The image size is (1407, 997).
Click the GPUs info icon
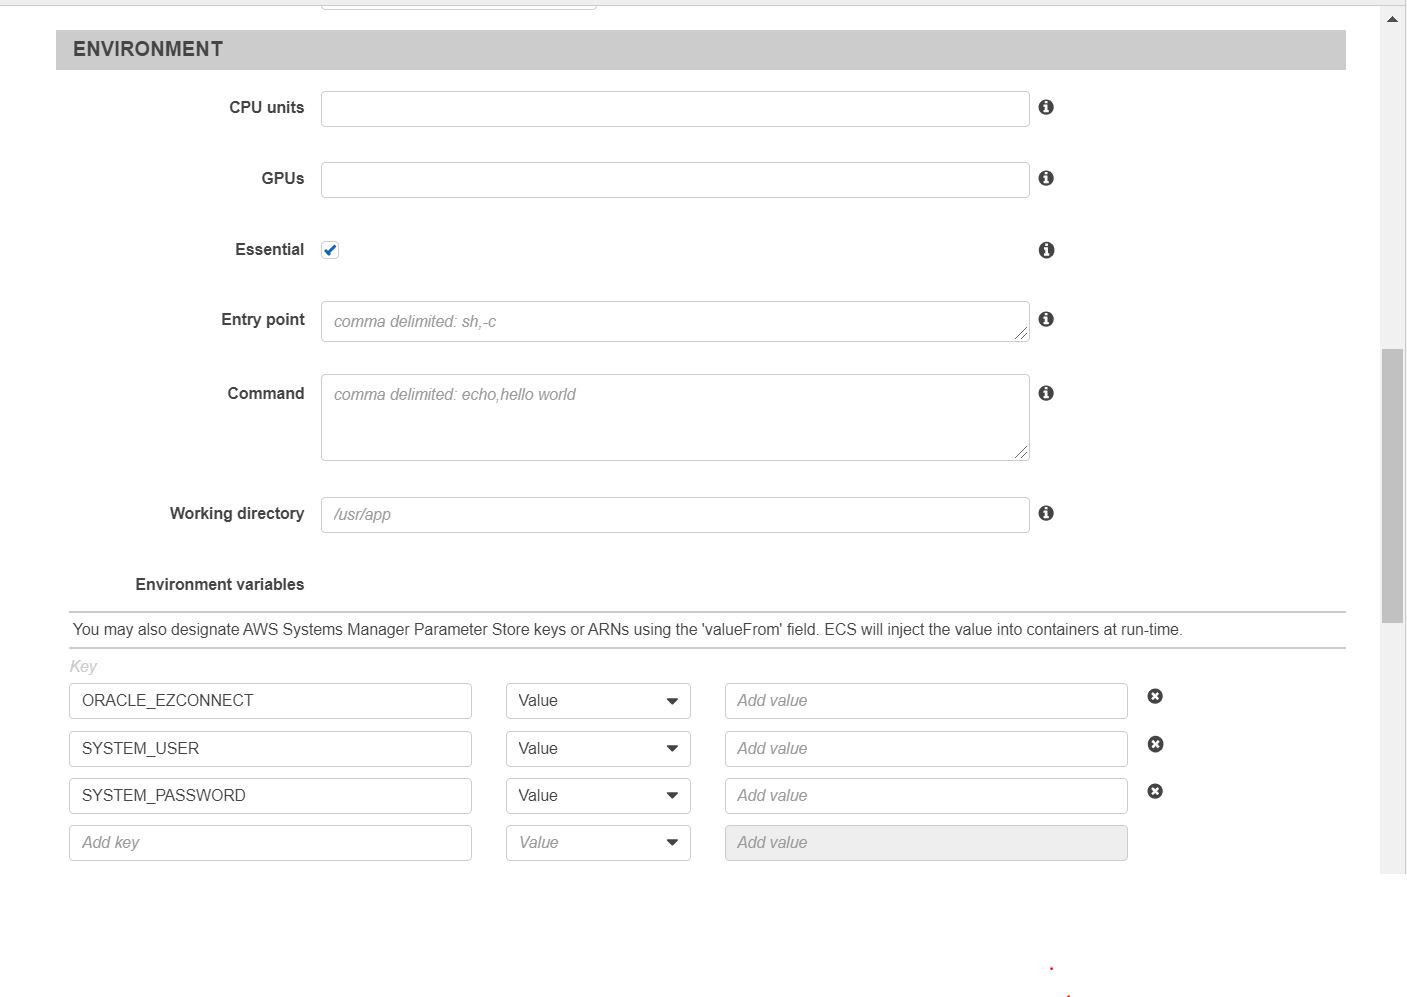coord(1046,178)
